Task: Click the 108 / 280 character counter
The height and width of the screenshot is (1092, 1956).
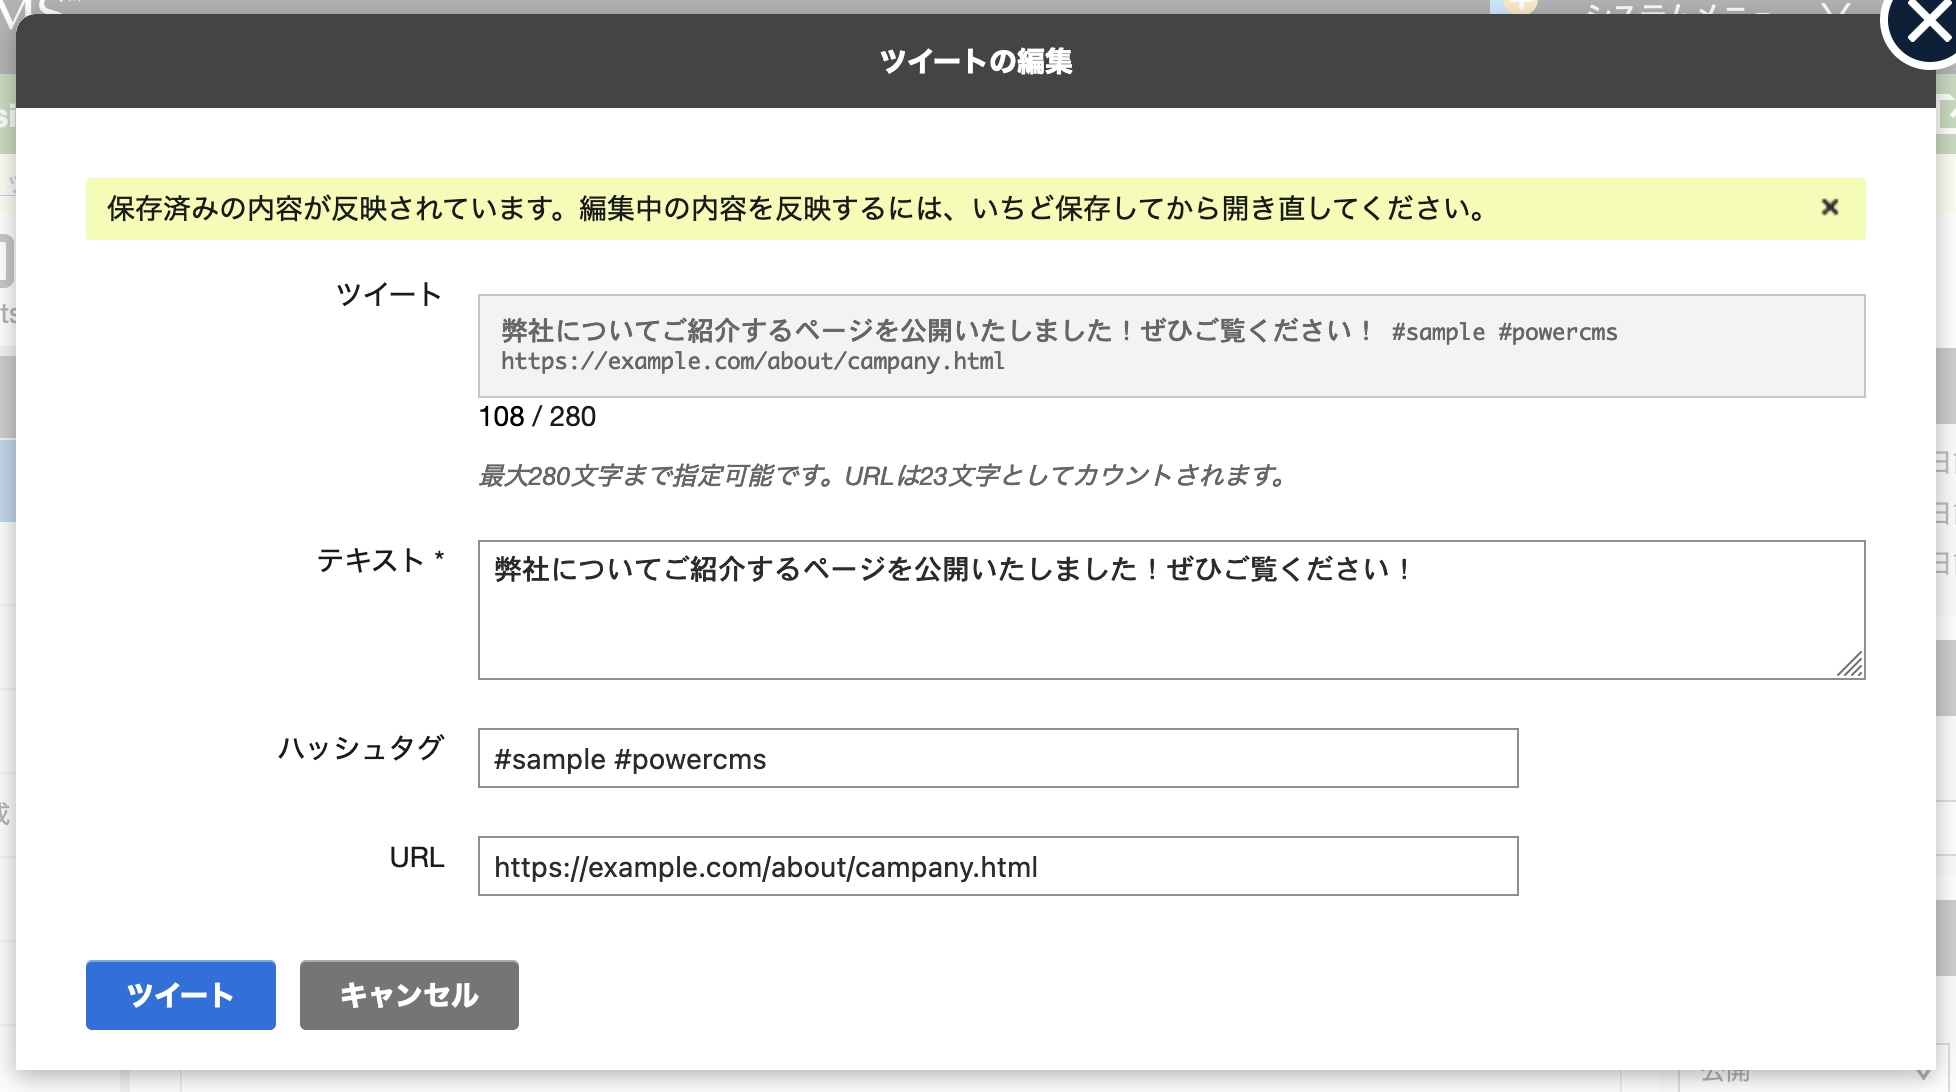Action: click(537, 416)
